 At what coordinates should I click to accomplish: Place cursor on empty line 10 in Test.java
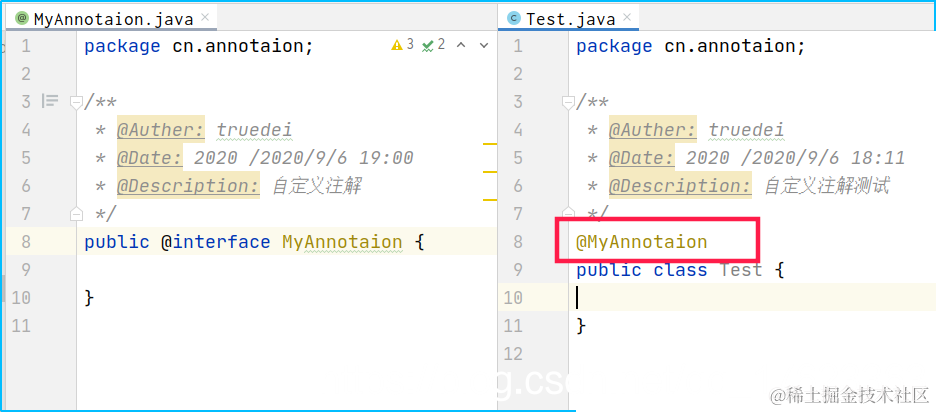(752, 297)
